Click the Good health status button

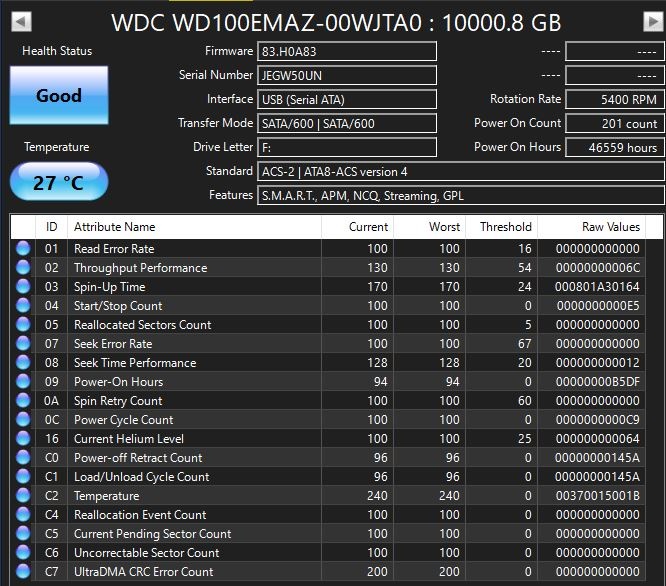click(x=59, y=95)
